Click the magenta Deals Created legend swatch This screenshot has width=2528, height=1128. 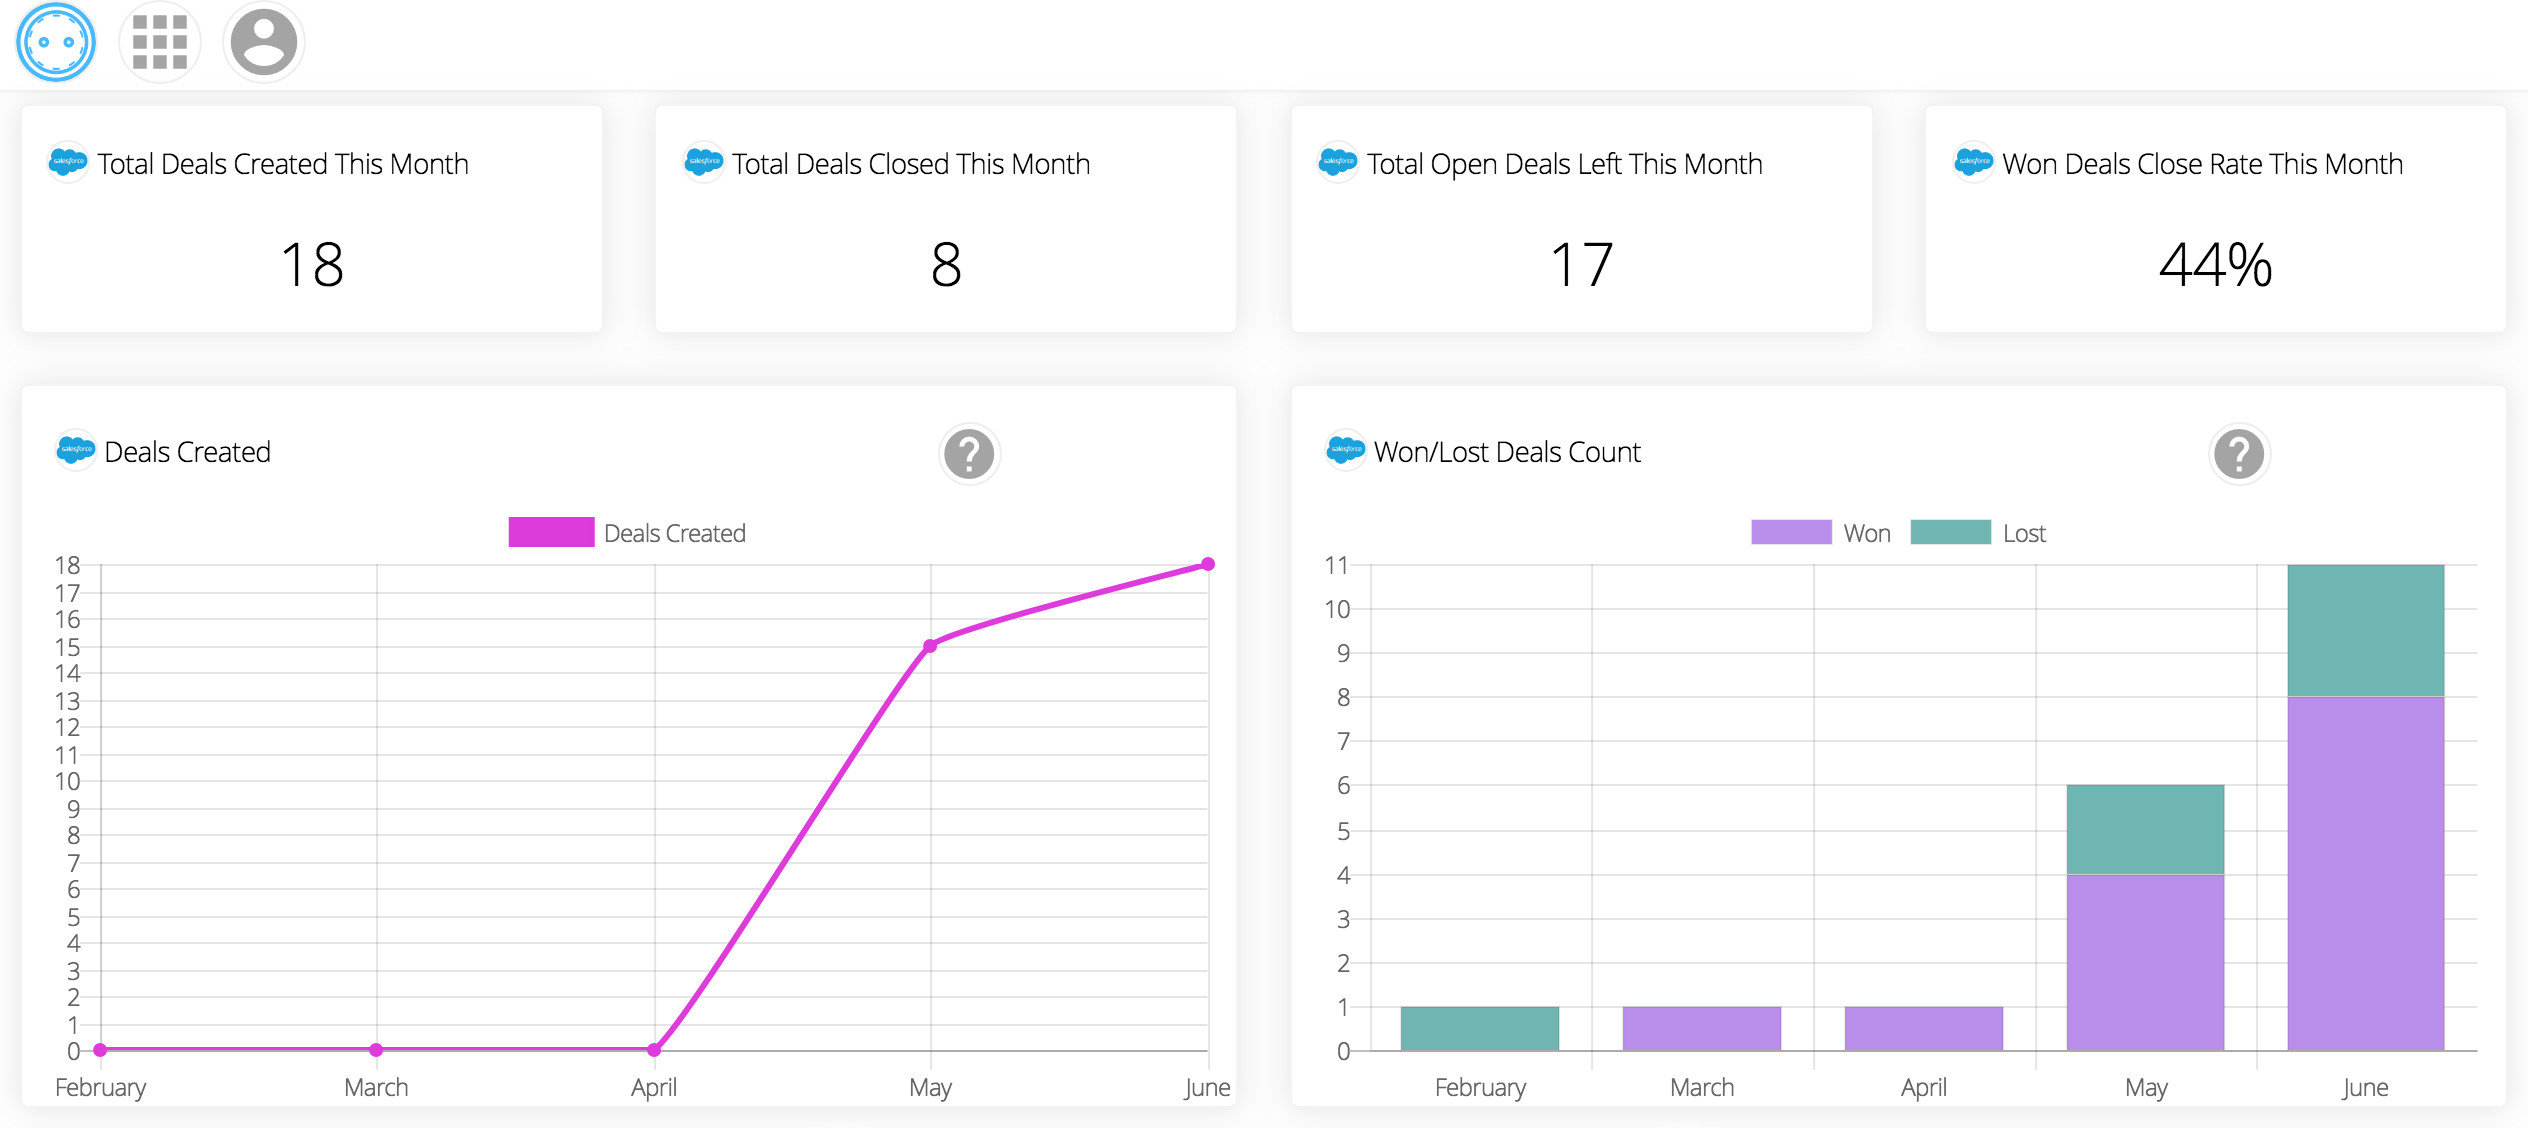click(x=551, y=532)
